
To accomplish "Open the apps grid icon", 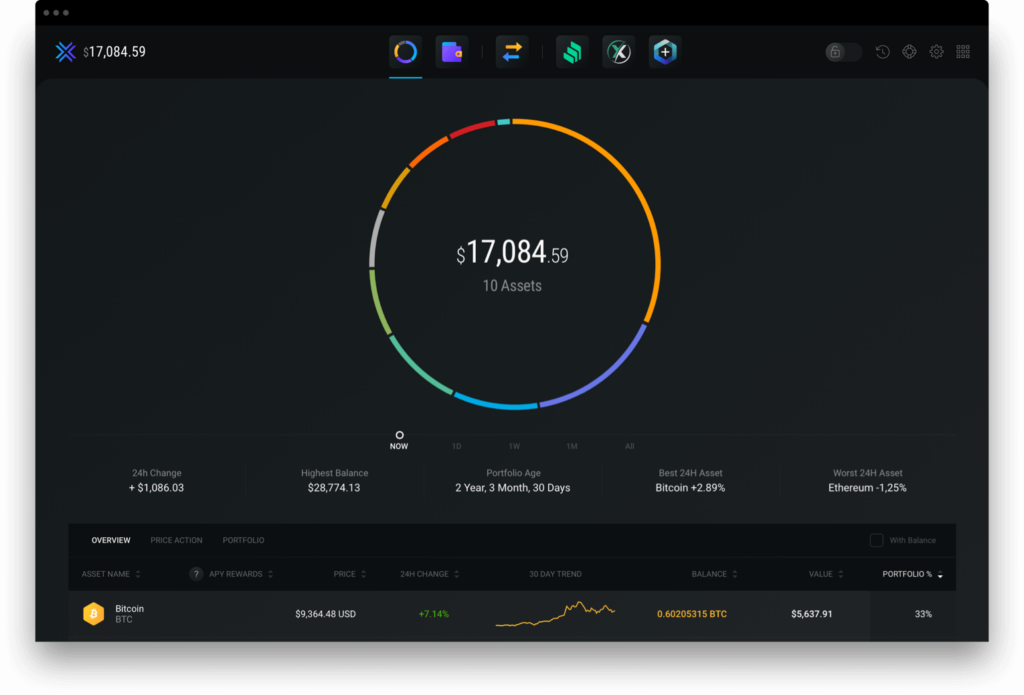I will point(963,52).
